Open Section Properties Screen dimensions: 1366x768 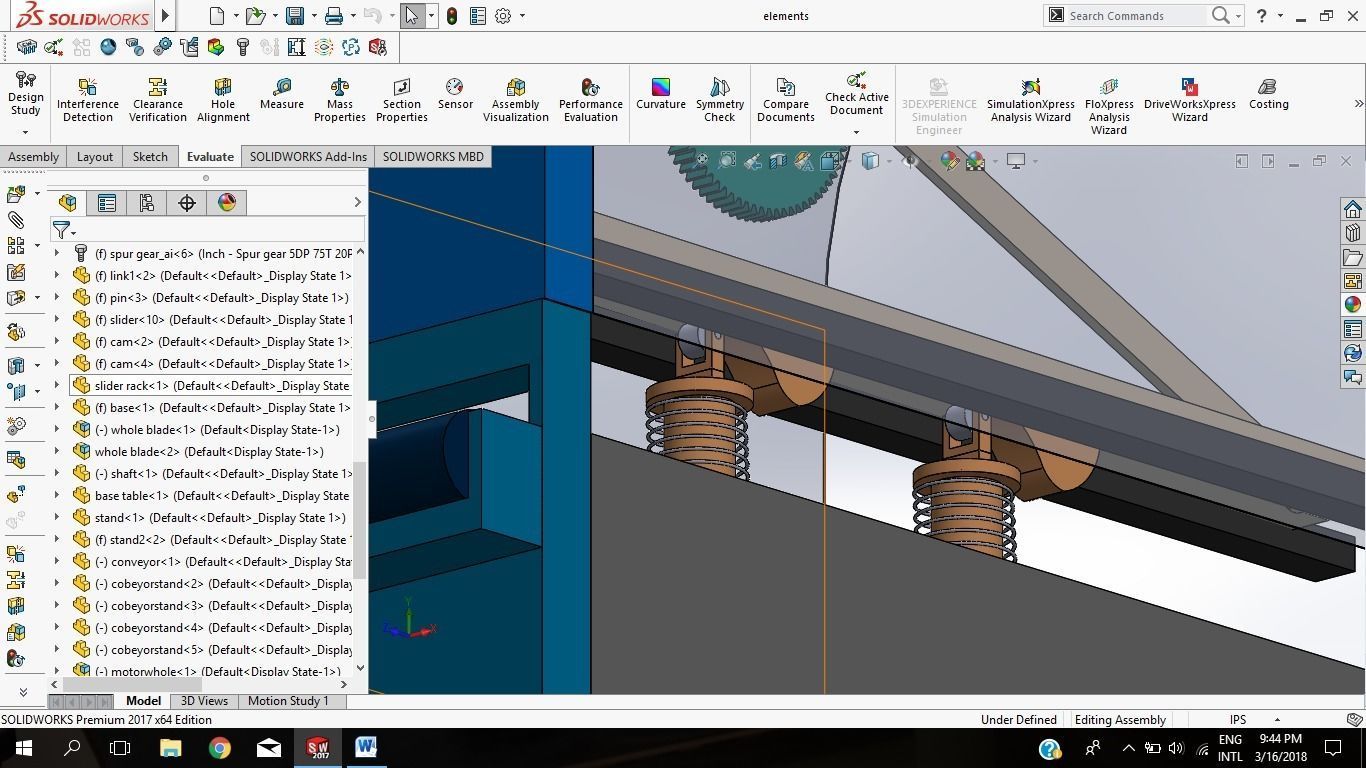point(402,100)
